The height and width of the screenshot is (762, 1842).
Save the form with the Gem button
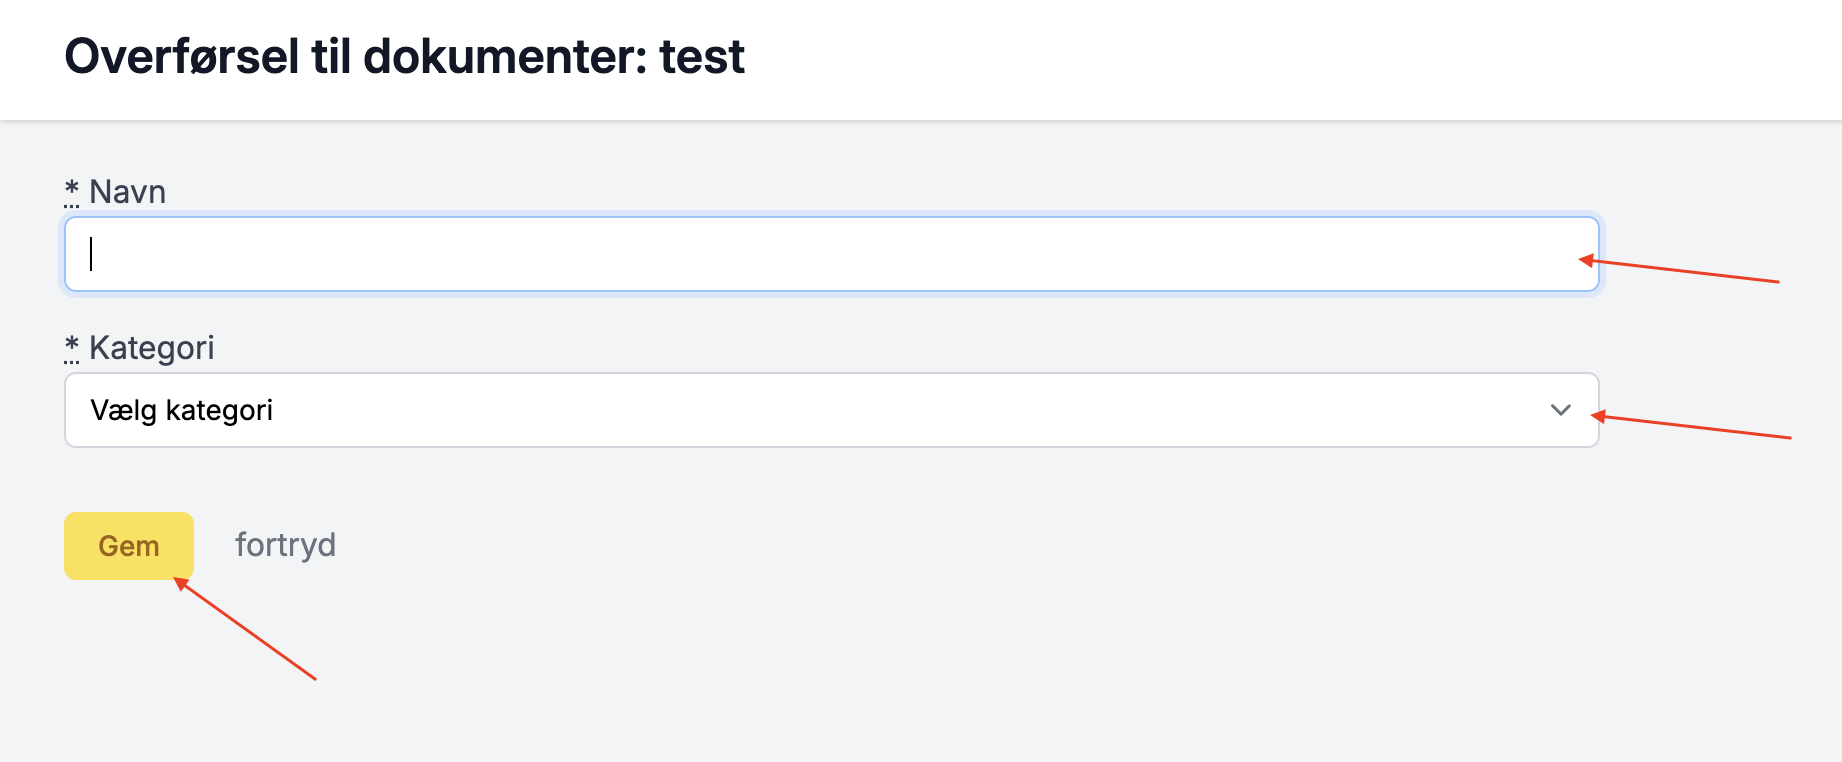(129, 546)
